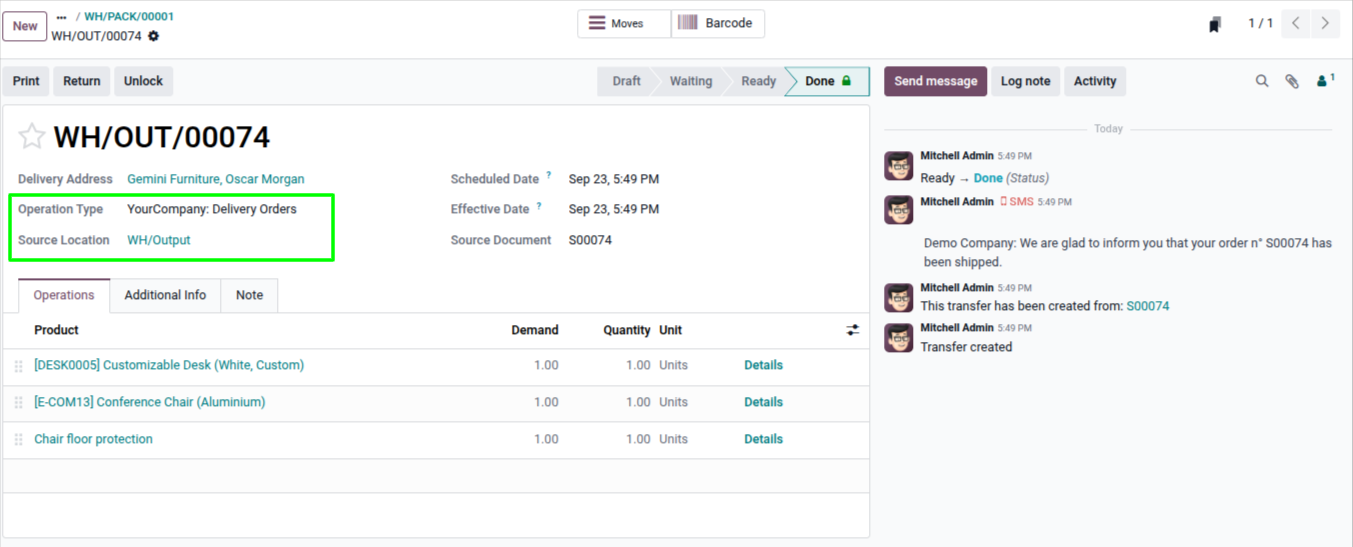The image size is (1353, 547).
Task: Switch to the Additional Info tab
Action: (165, 295)
